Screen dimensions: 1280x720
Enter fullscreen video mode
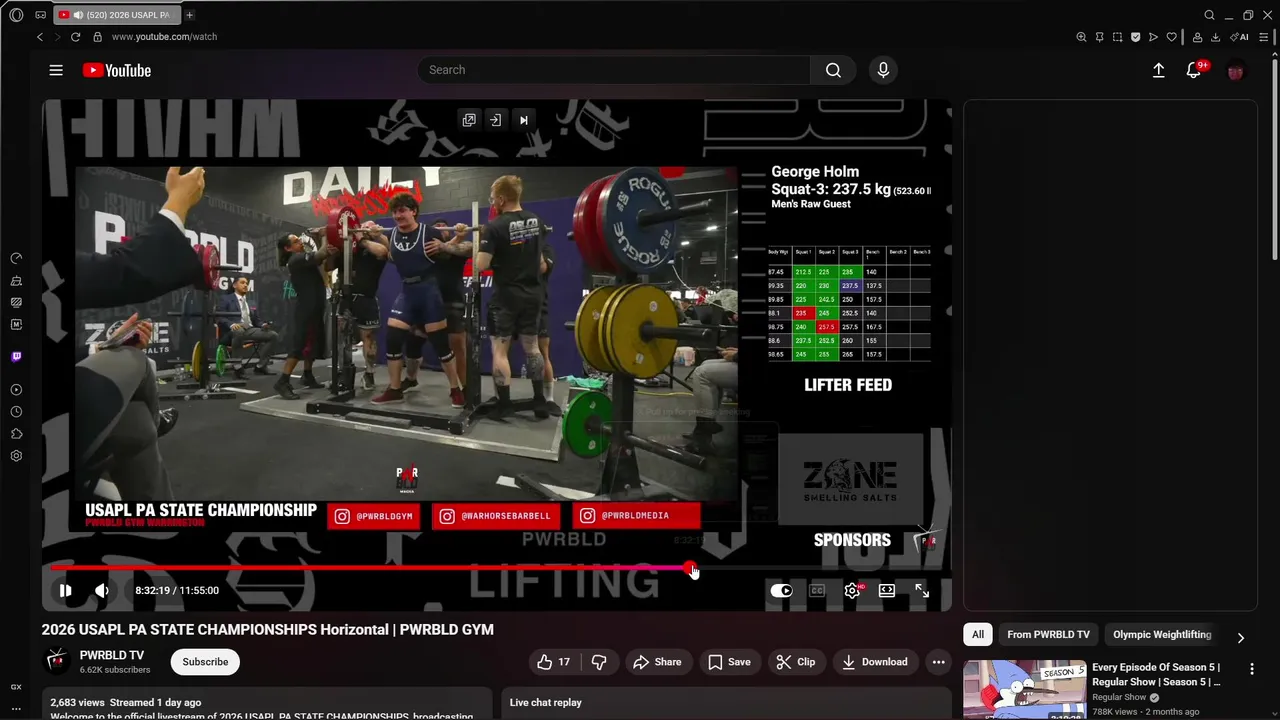tap(922, 590)
